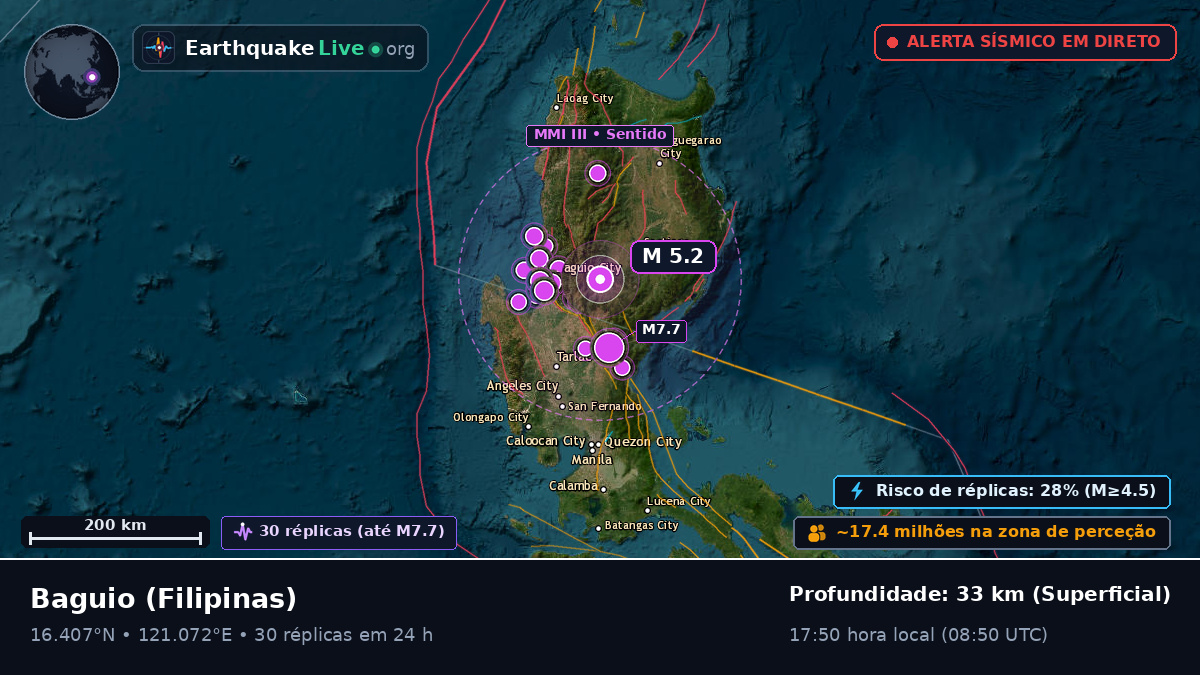The image size is (1200, 675).
Task: Click the Quezon City label
Action: 643,442
